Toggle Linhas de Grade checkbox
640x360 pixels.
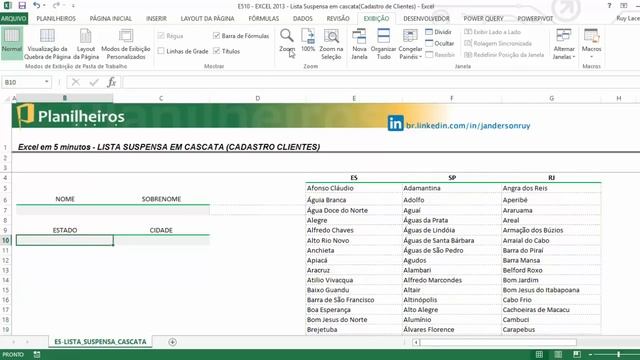pyautogui.click(x=161, y=51)
